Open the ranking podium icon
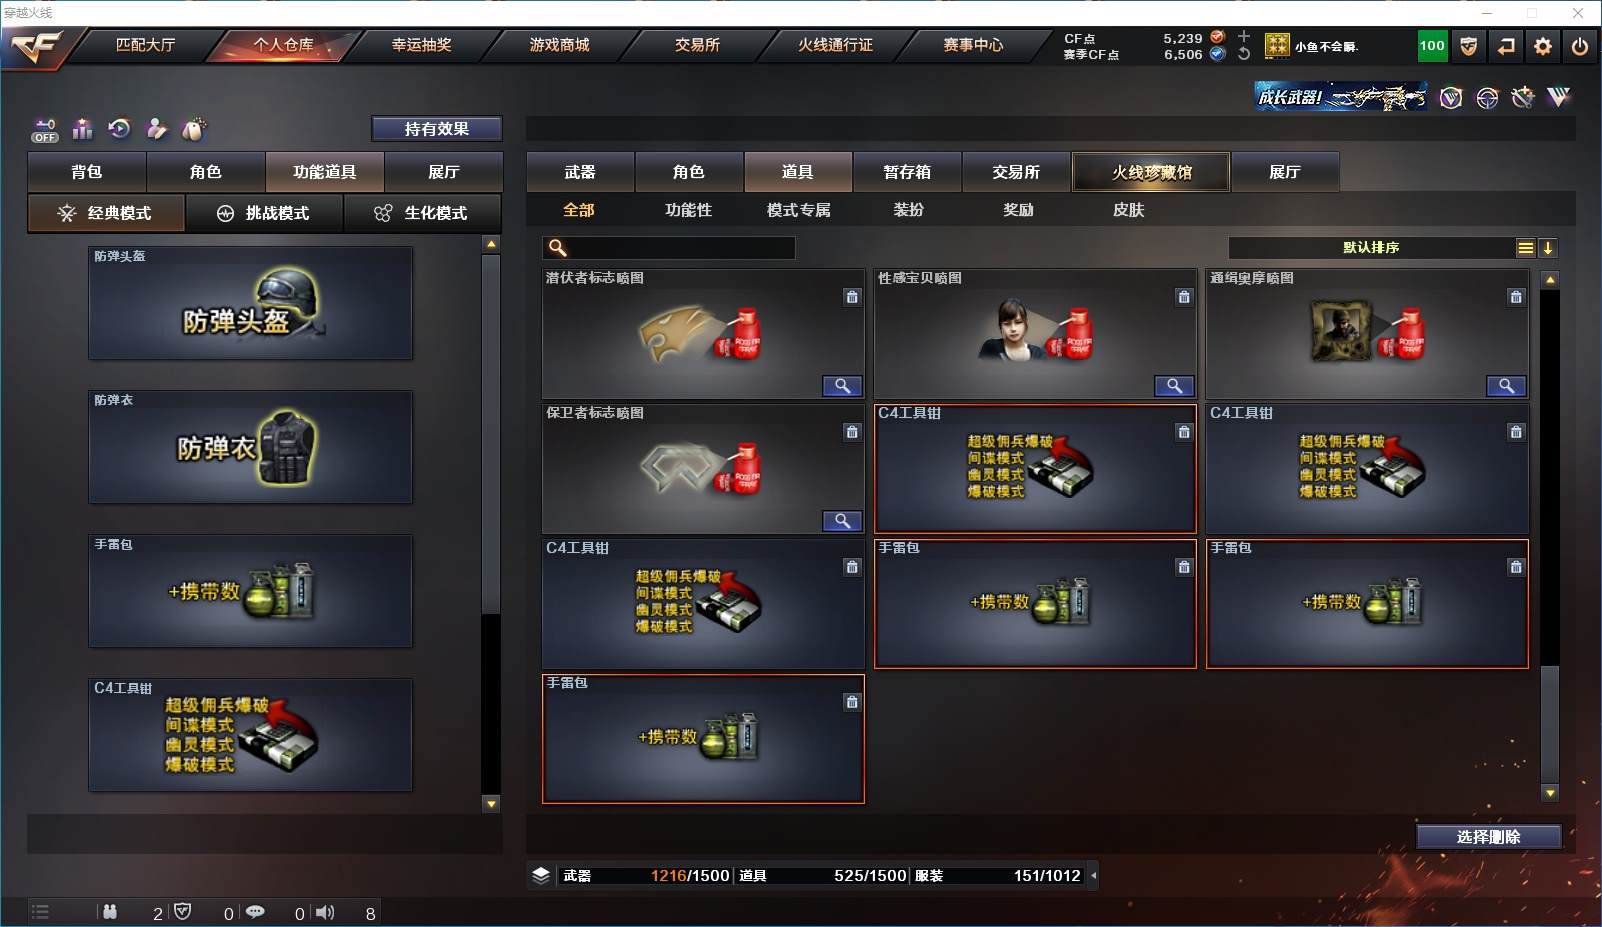This screenshot has height=927, width=1602. [x=82, y=129]
